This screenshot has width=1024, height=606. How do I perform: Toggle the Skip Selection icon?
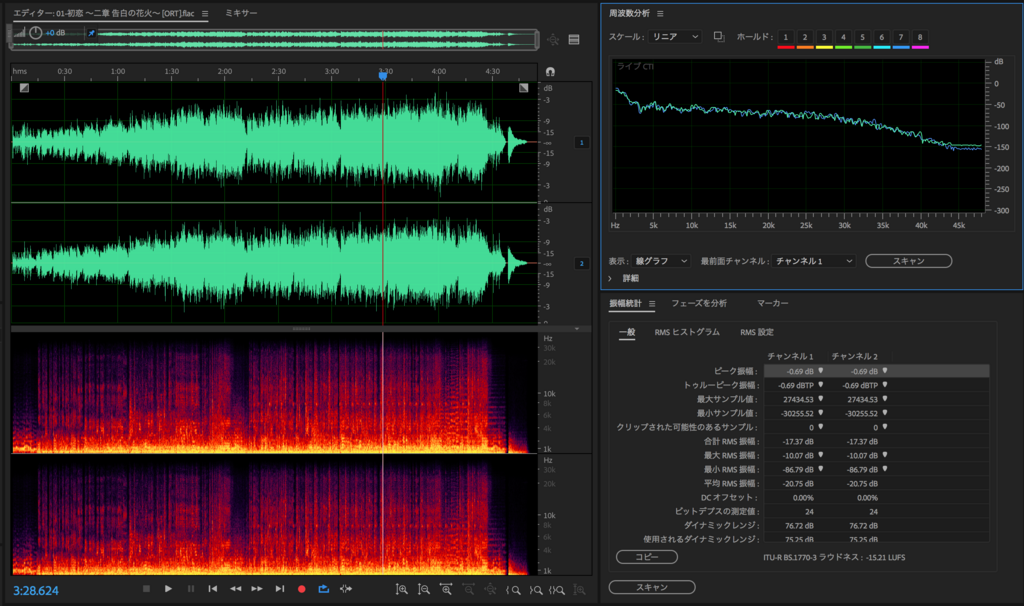point(346,589)
